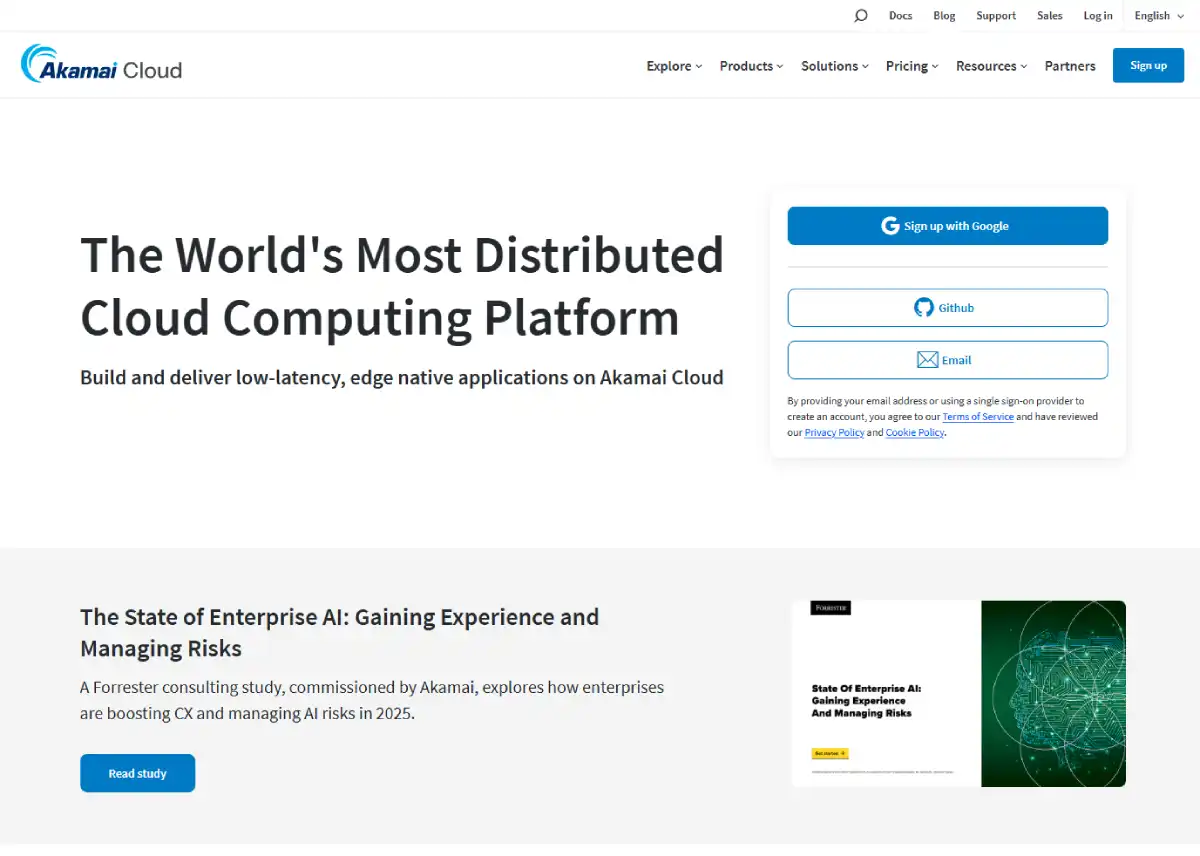The height and width of the screenshot is (856, 1200).
Task: Open the Blog link
Action: (x=944, y=15)
